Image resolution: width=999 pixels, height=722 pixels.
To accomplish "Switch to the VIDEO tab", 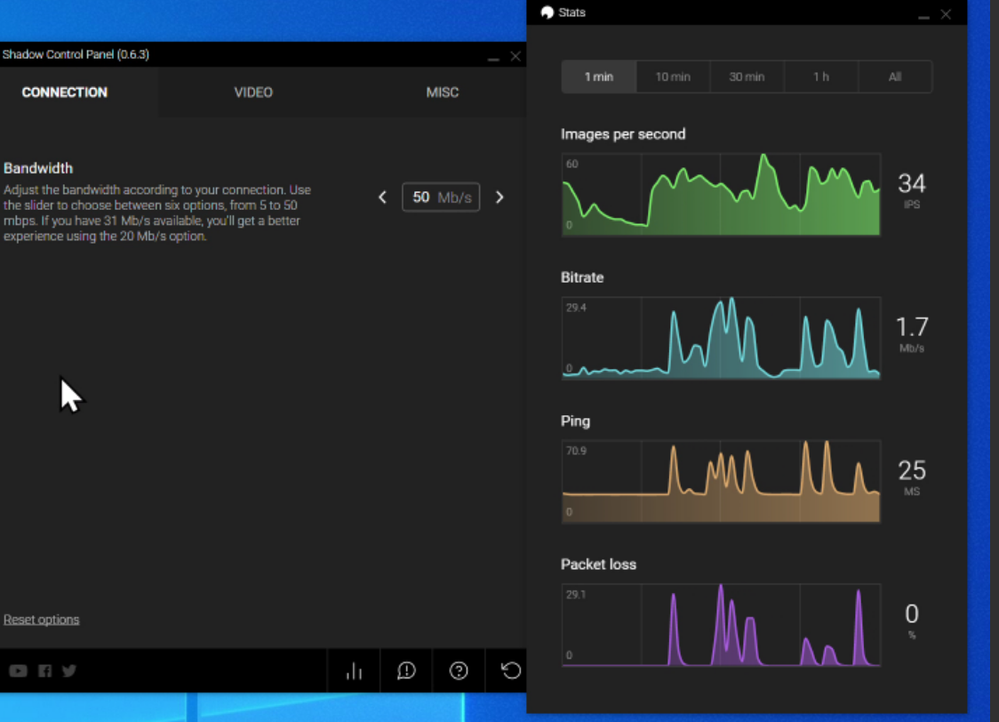I will [253, 92].
